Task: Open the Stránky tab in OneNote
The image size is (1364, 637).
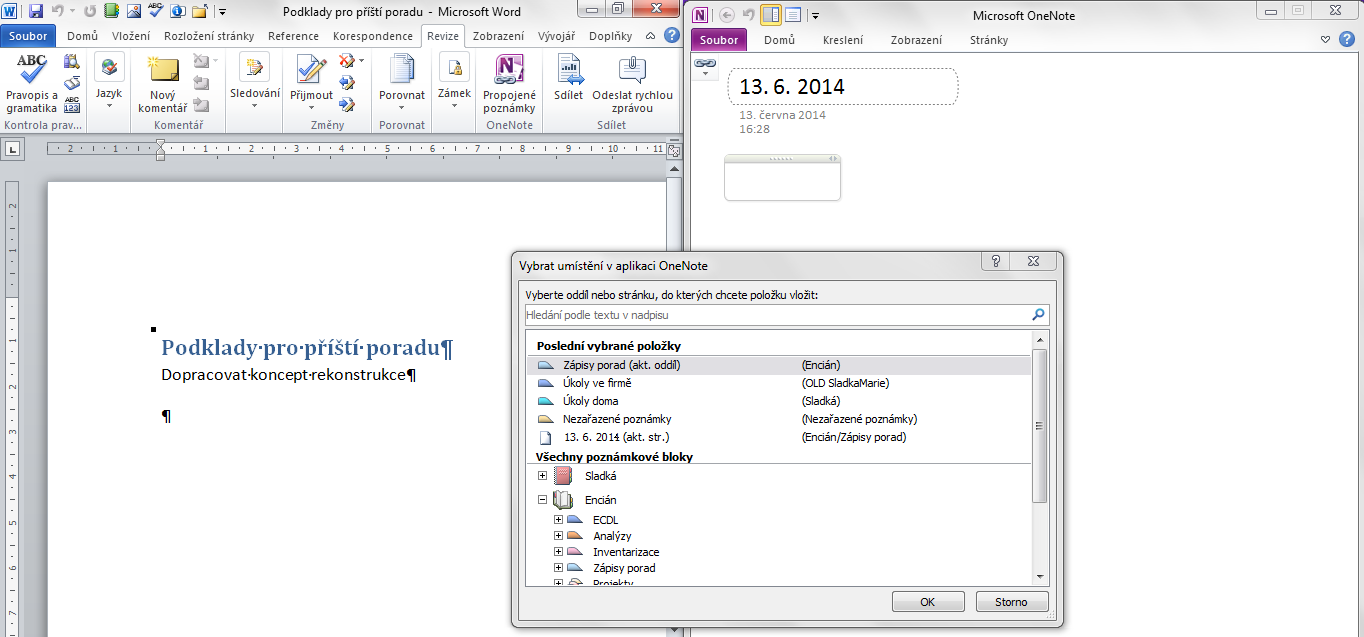Action: click(x=989, y=40)
